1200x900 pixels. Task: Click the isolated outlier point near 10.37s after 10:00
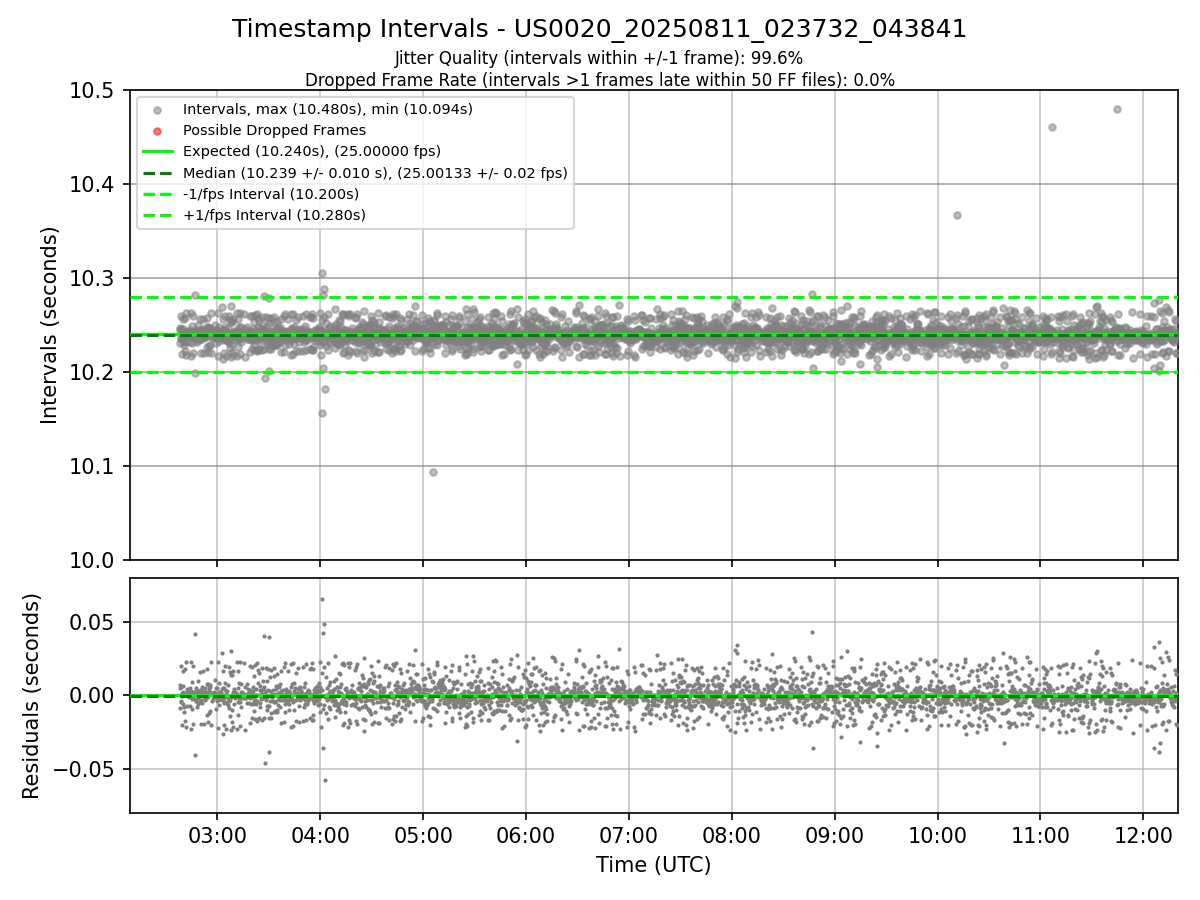[x=957, y=215]
